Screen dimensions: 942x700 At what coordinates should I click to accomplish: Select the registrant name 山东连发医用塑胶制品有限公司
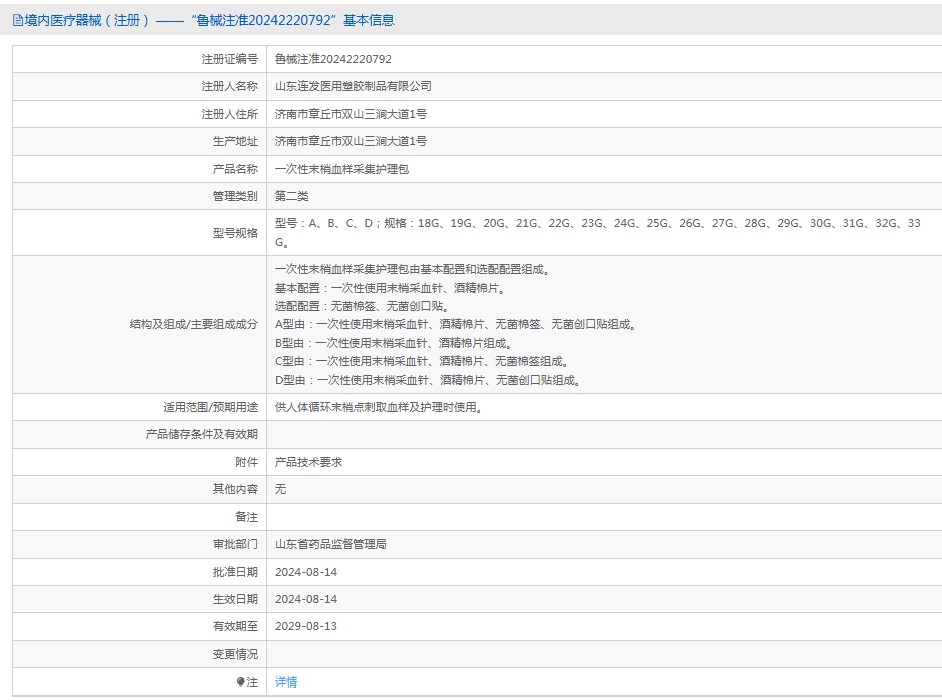(x=353, y=86)
